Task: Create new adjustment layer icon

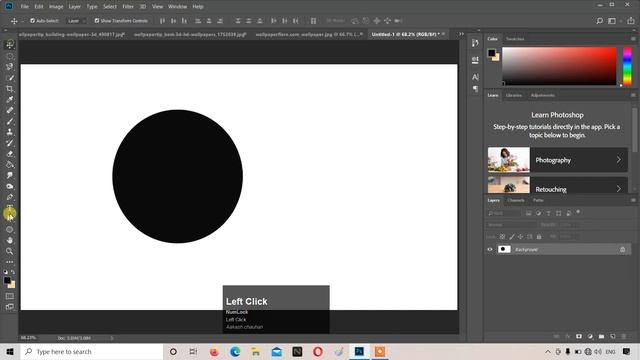Action: click(590, 336)
